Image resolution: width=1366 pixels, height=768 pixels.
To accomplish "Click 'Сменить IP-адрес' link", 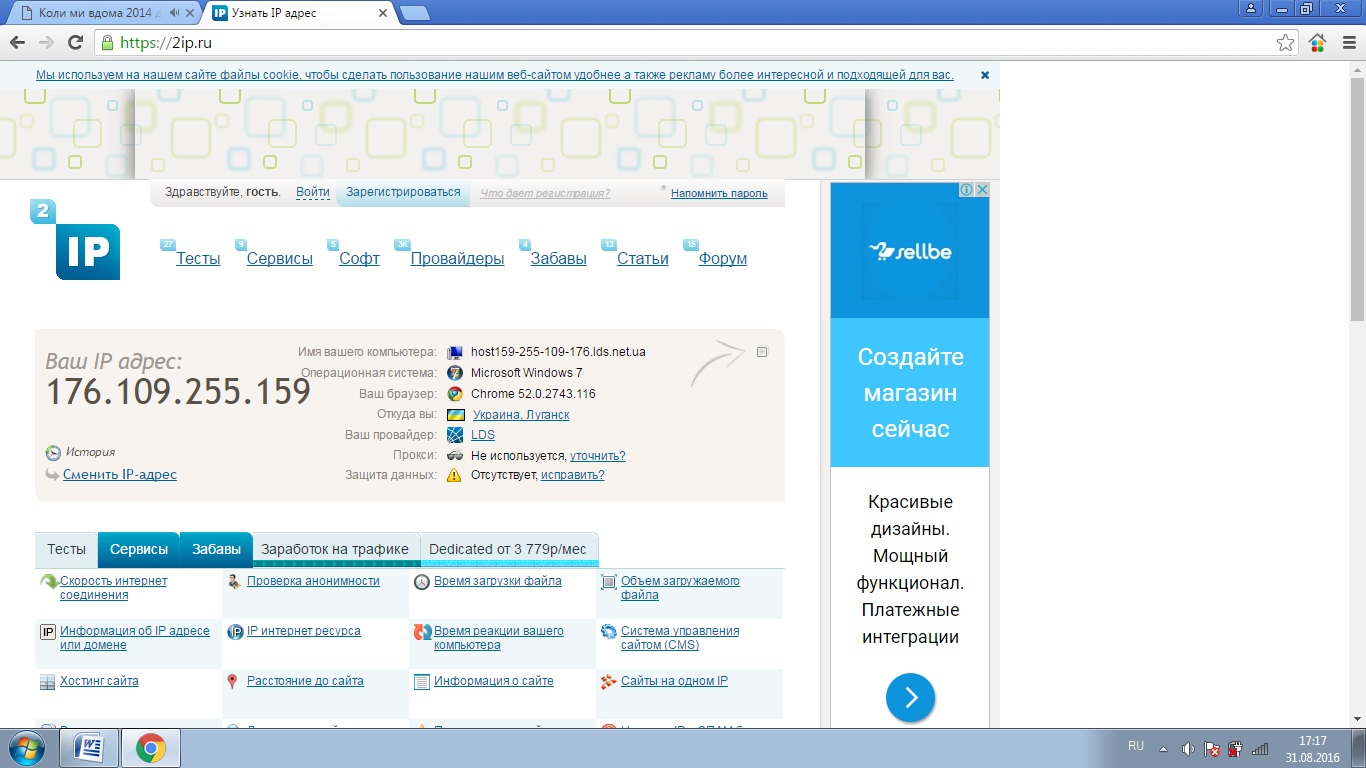I will (120, 474).
